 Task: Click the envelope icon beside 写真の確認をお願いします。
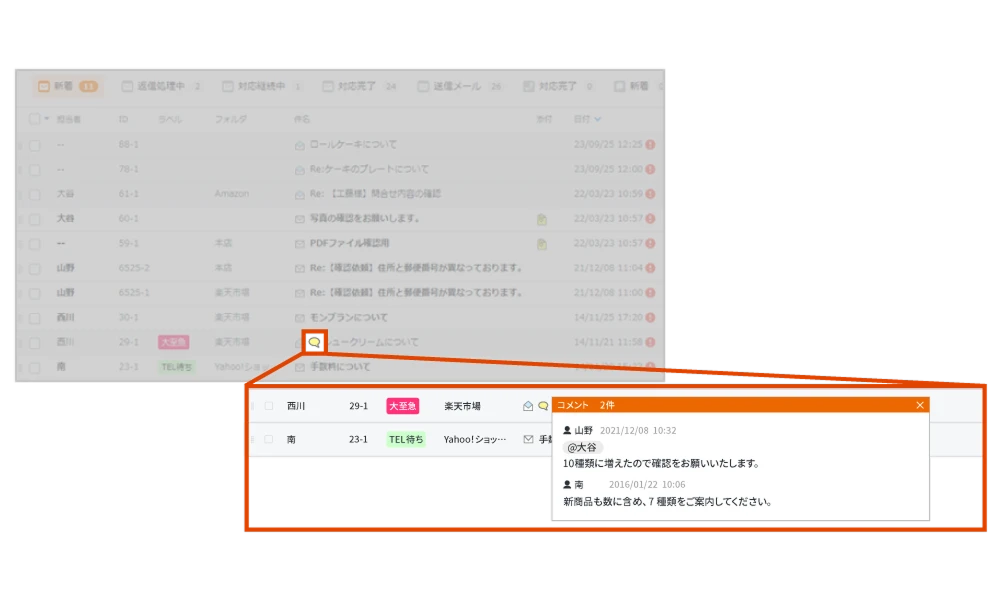[300, 219]
